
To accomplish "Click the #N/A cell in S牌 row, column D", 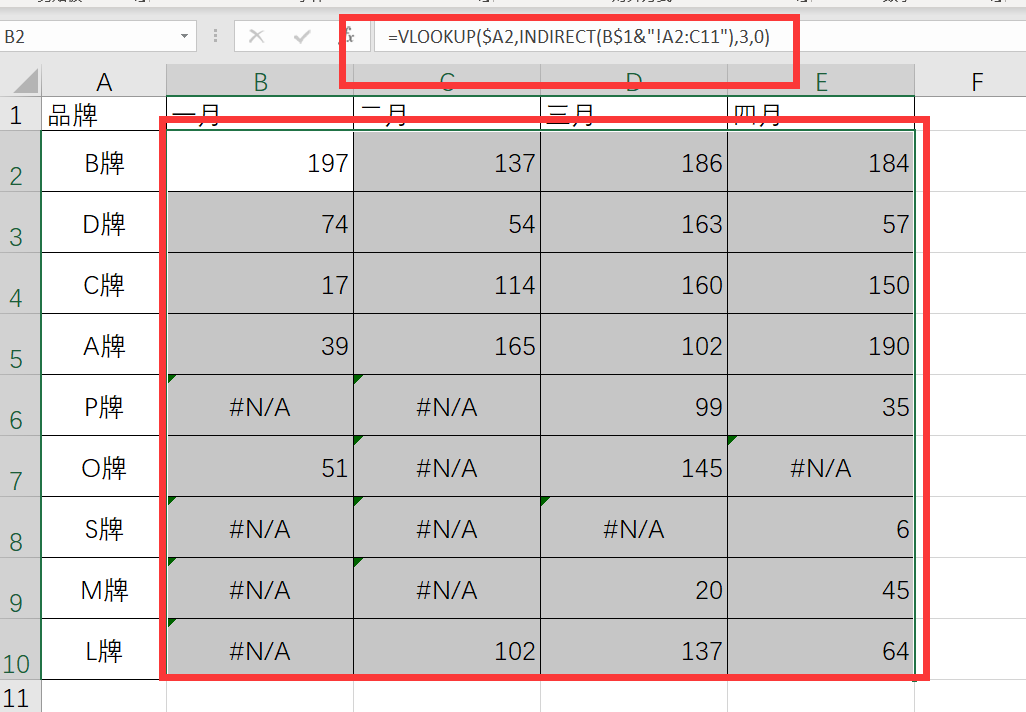I will click(x=634, y=527).
